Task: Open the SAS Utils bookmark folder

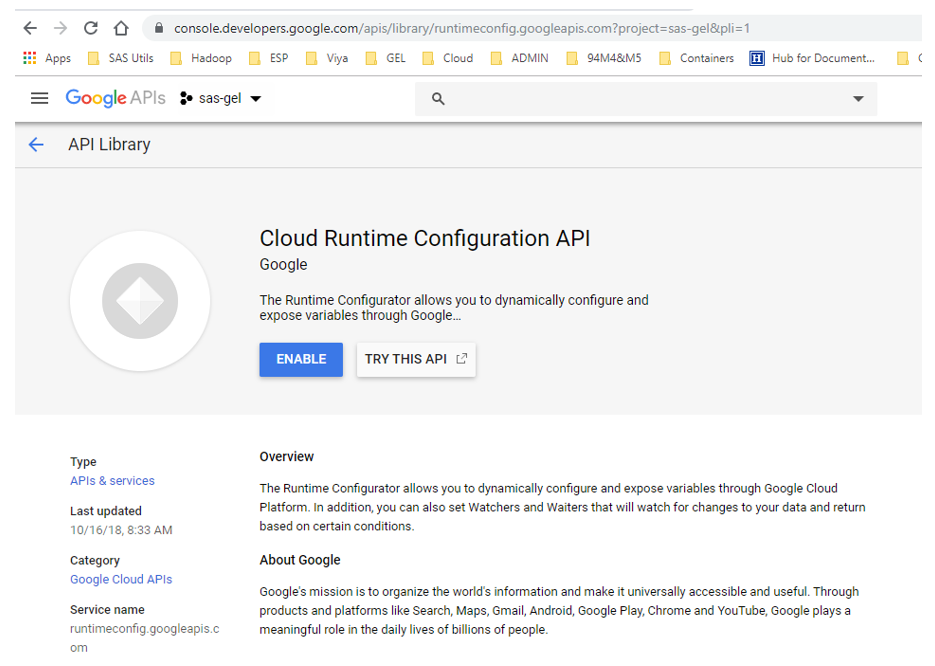Action: point(121,58)
